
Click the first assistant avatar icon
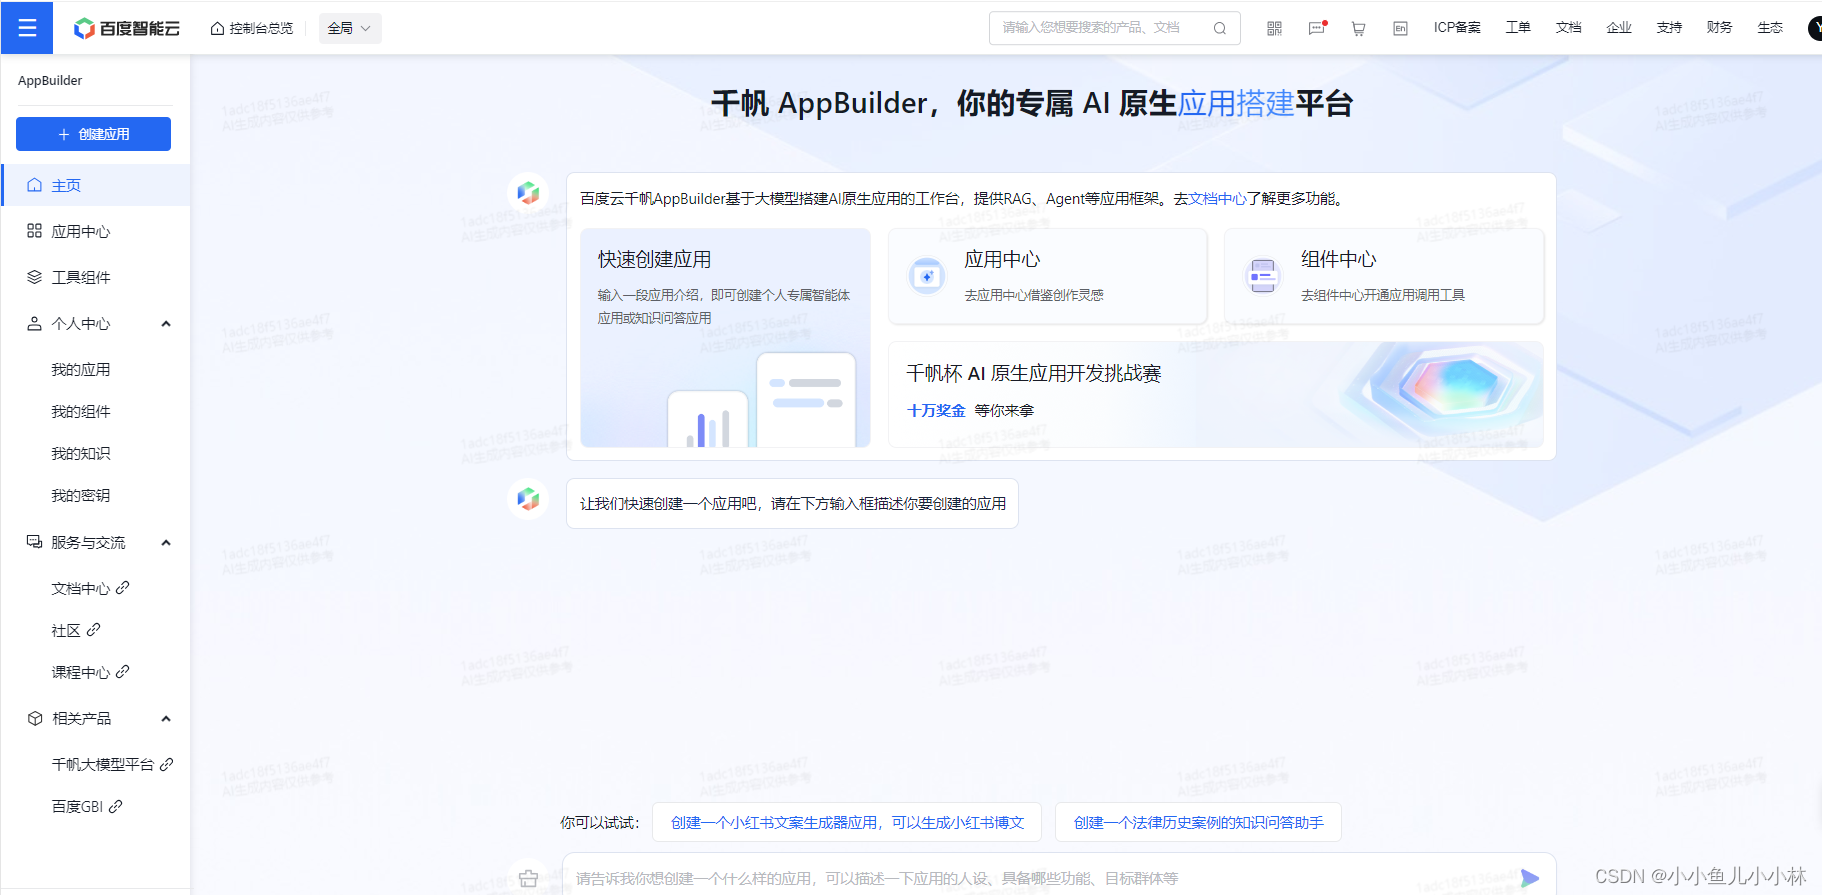(528, 192)
